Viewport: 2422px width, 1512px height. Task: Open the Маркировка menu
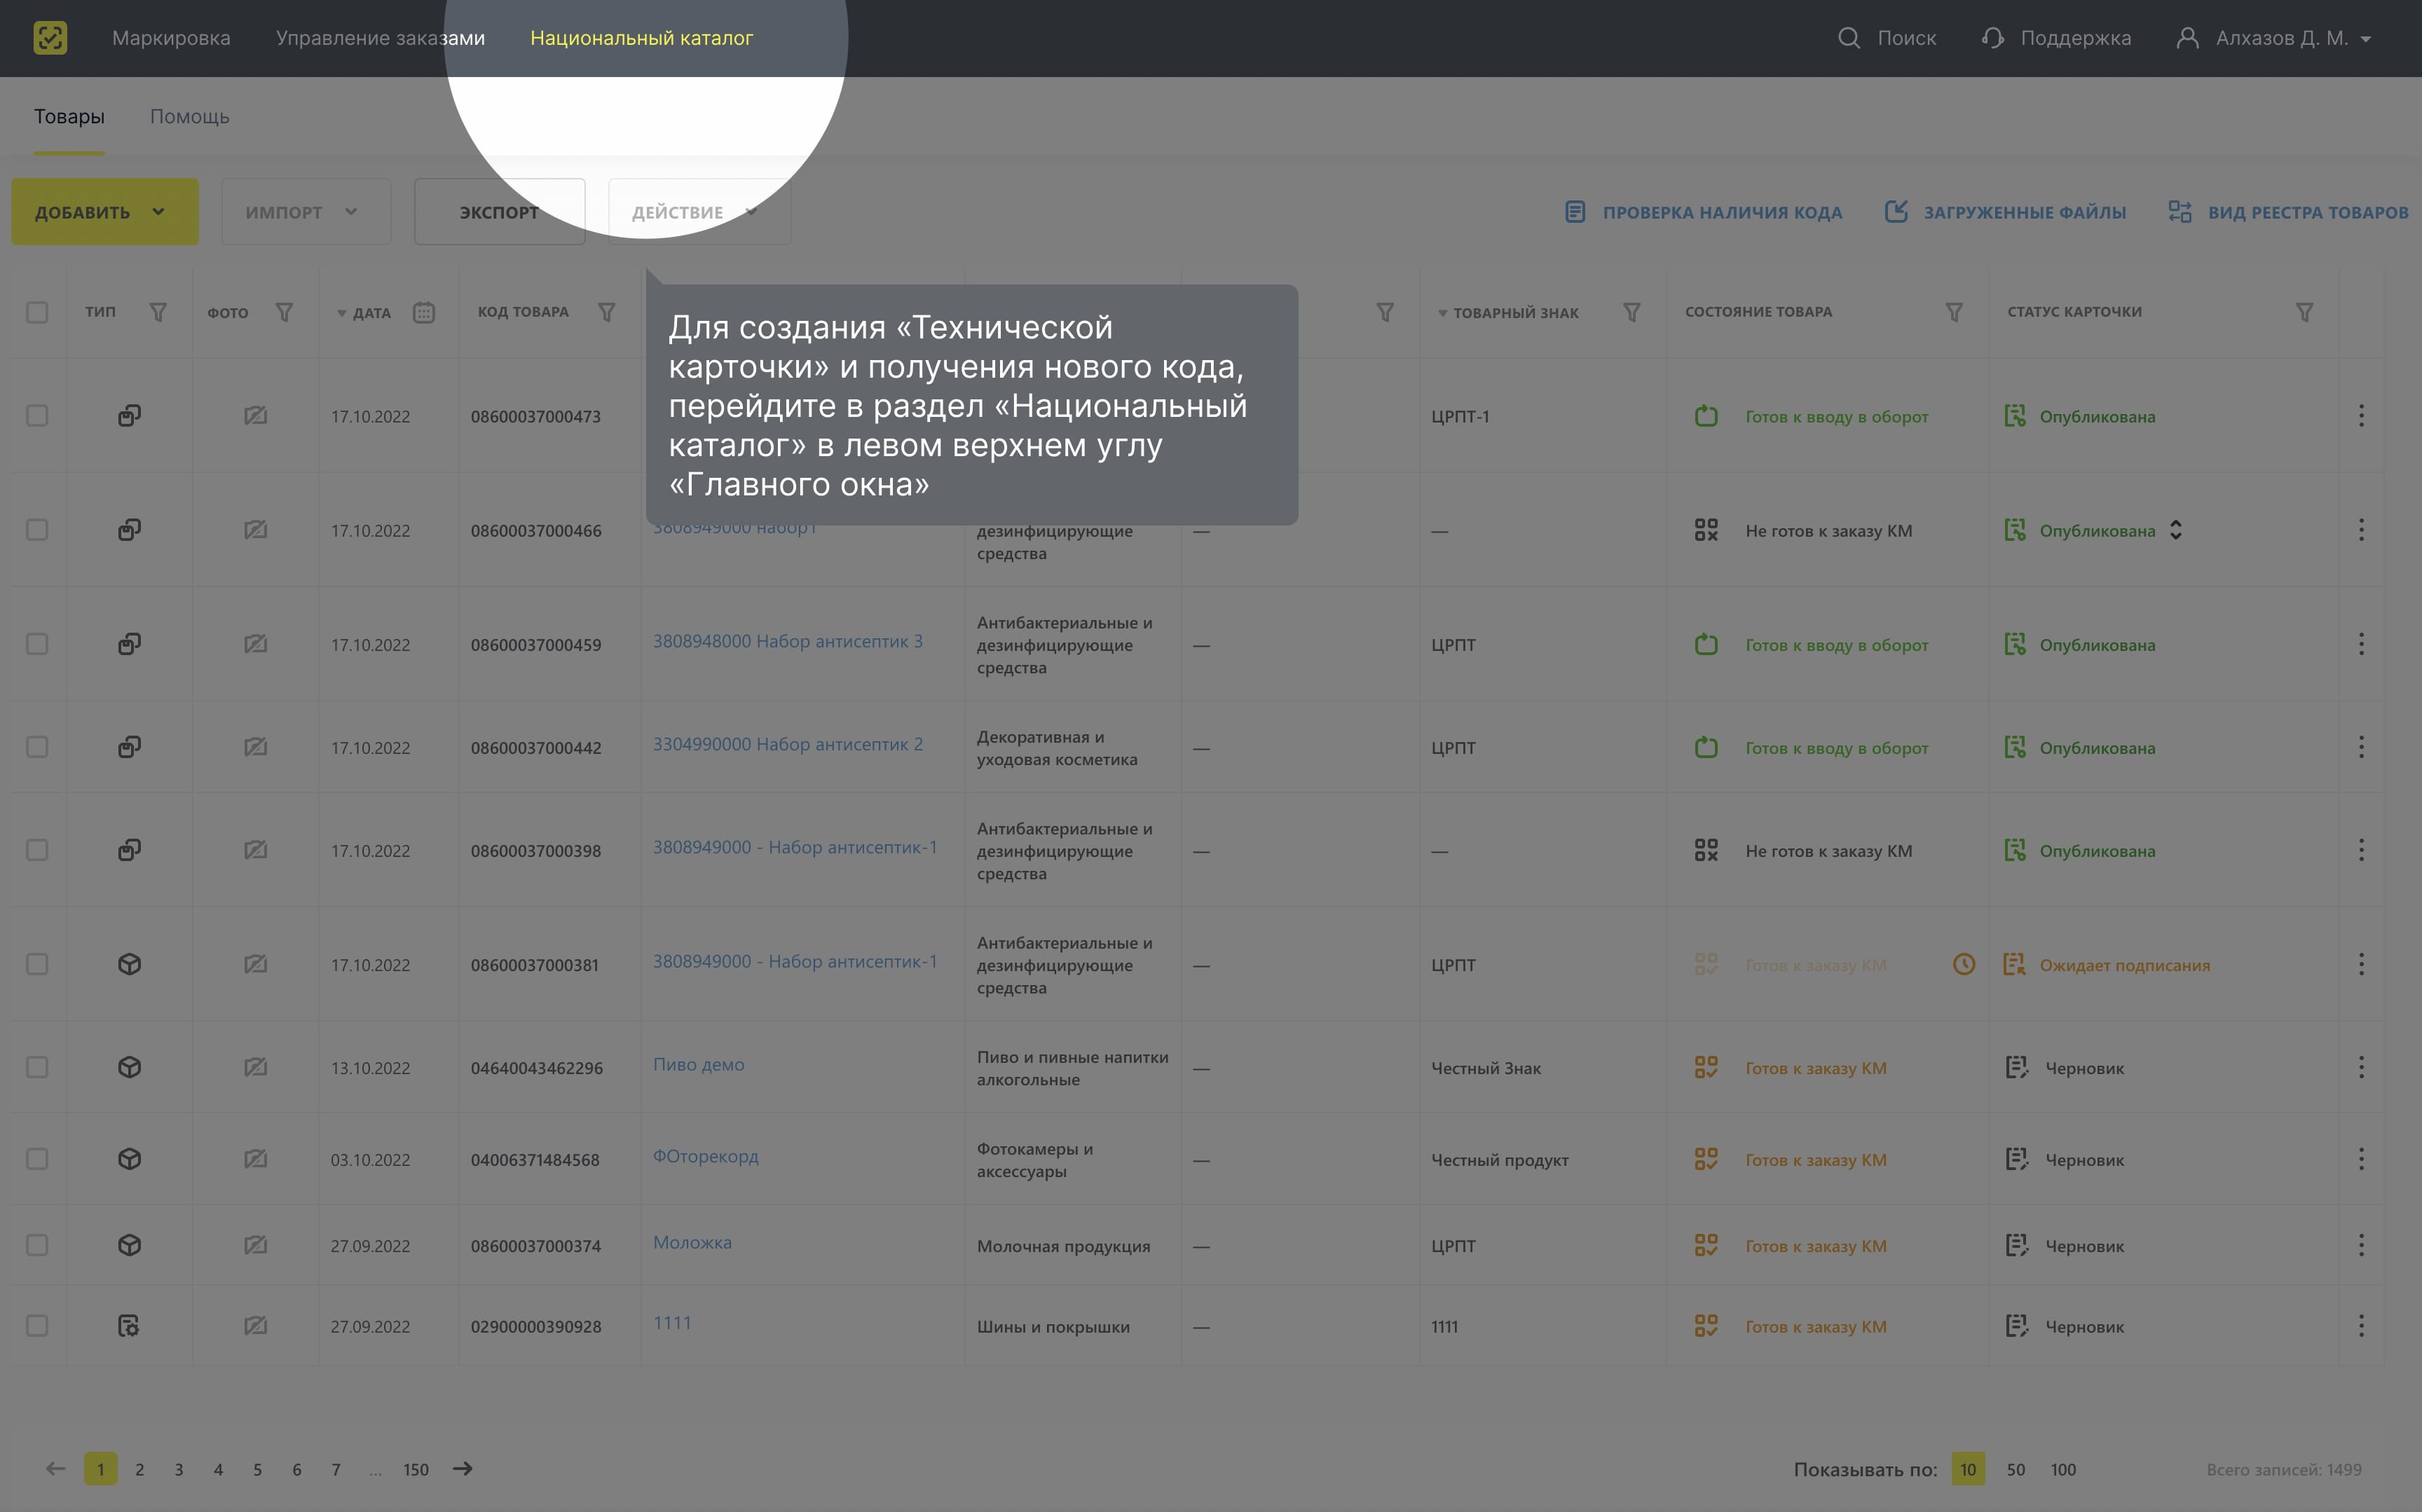click(171, 38)
